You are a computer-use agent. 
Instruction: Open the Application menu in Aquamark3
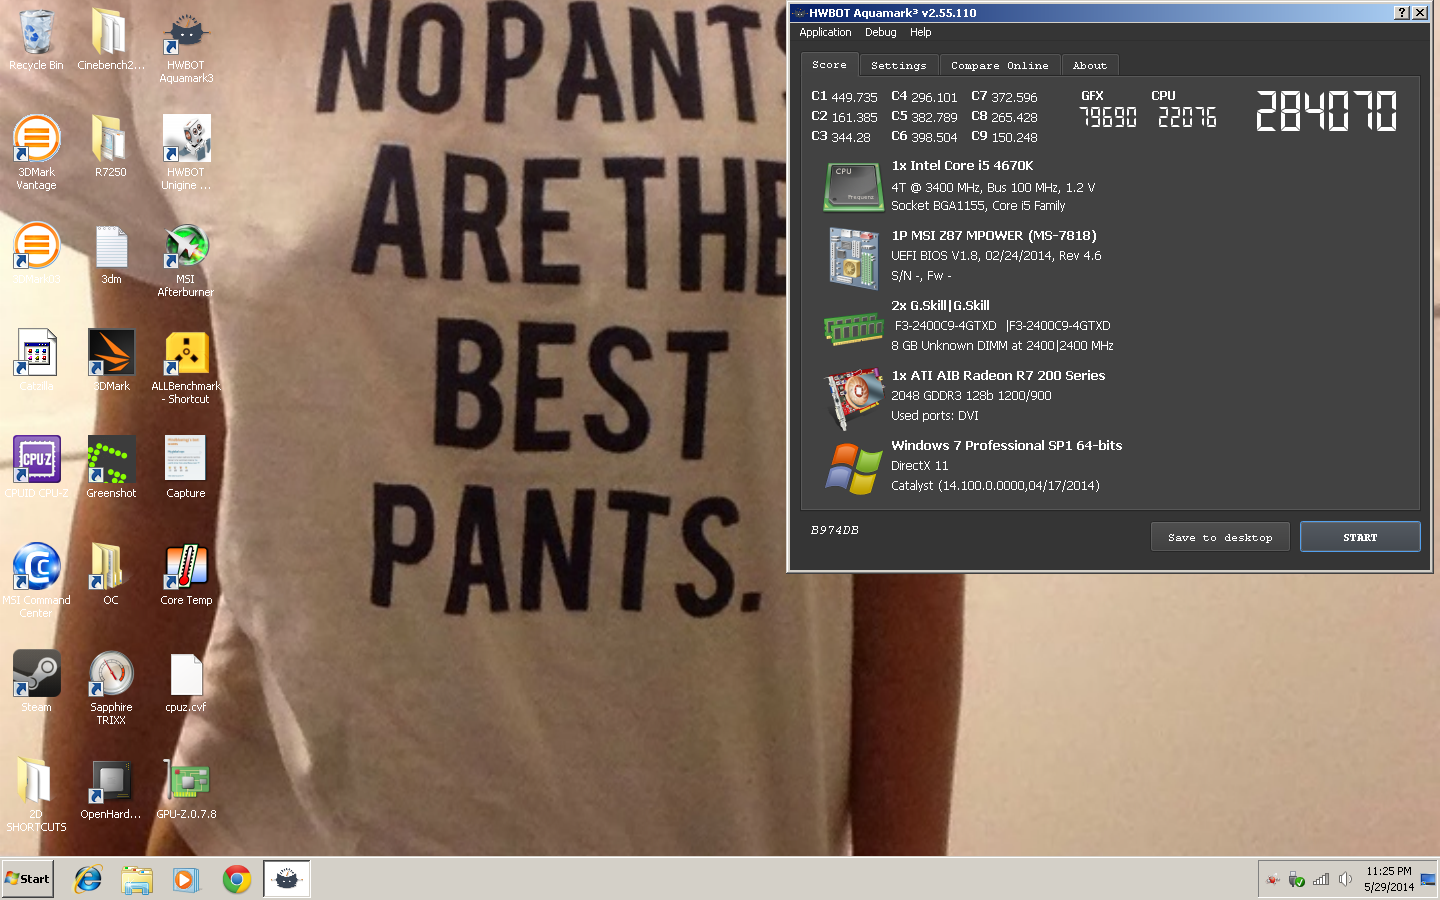coord(825,32)
